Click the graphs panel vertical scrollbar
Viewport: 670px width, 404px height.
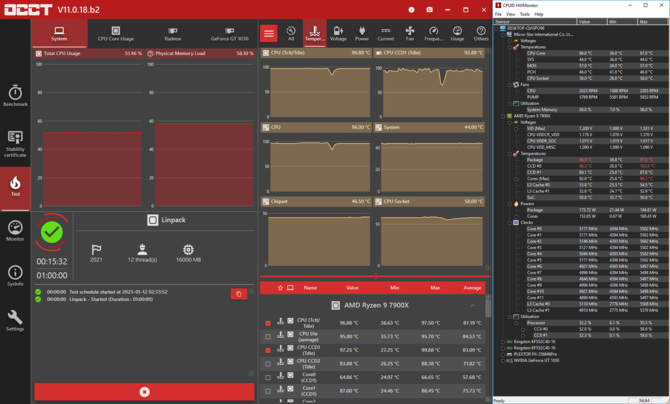(488, 159)
